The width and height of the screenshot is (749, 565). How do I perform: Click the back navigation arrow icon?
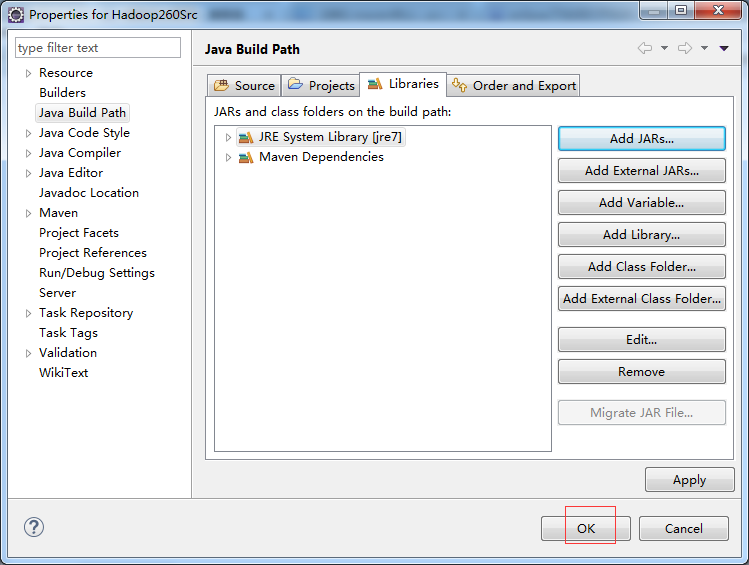click(x=645, y=48)
